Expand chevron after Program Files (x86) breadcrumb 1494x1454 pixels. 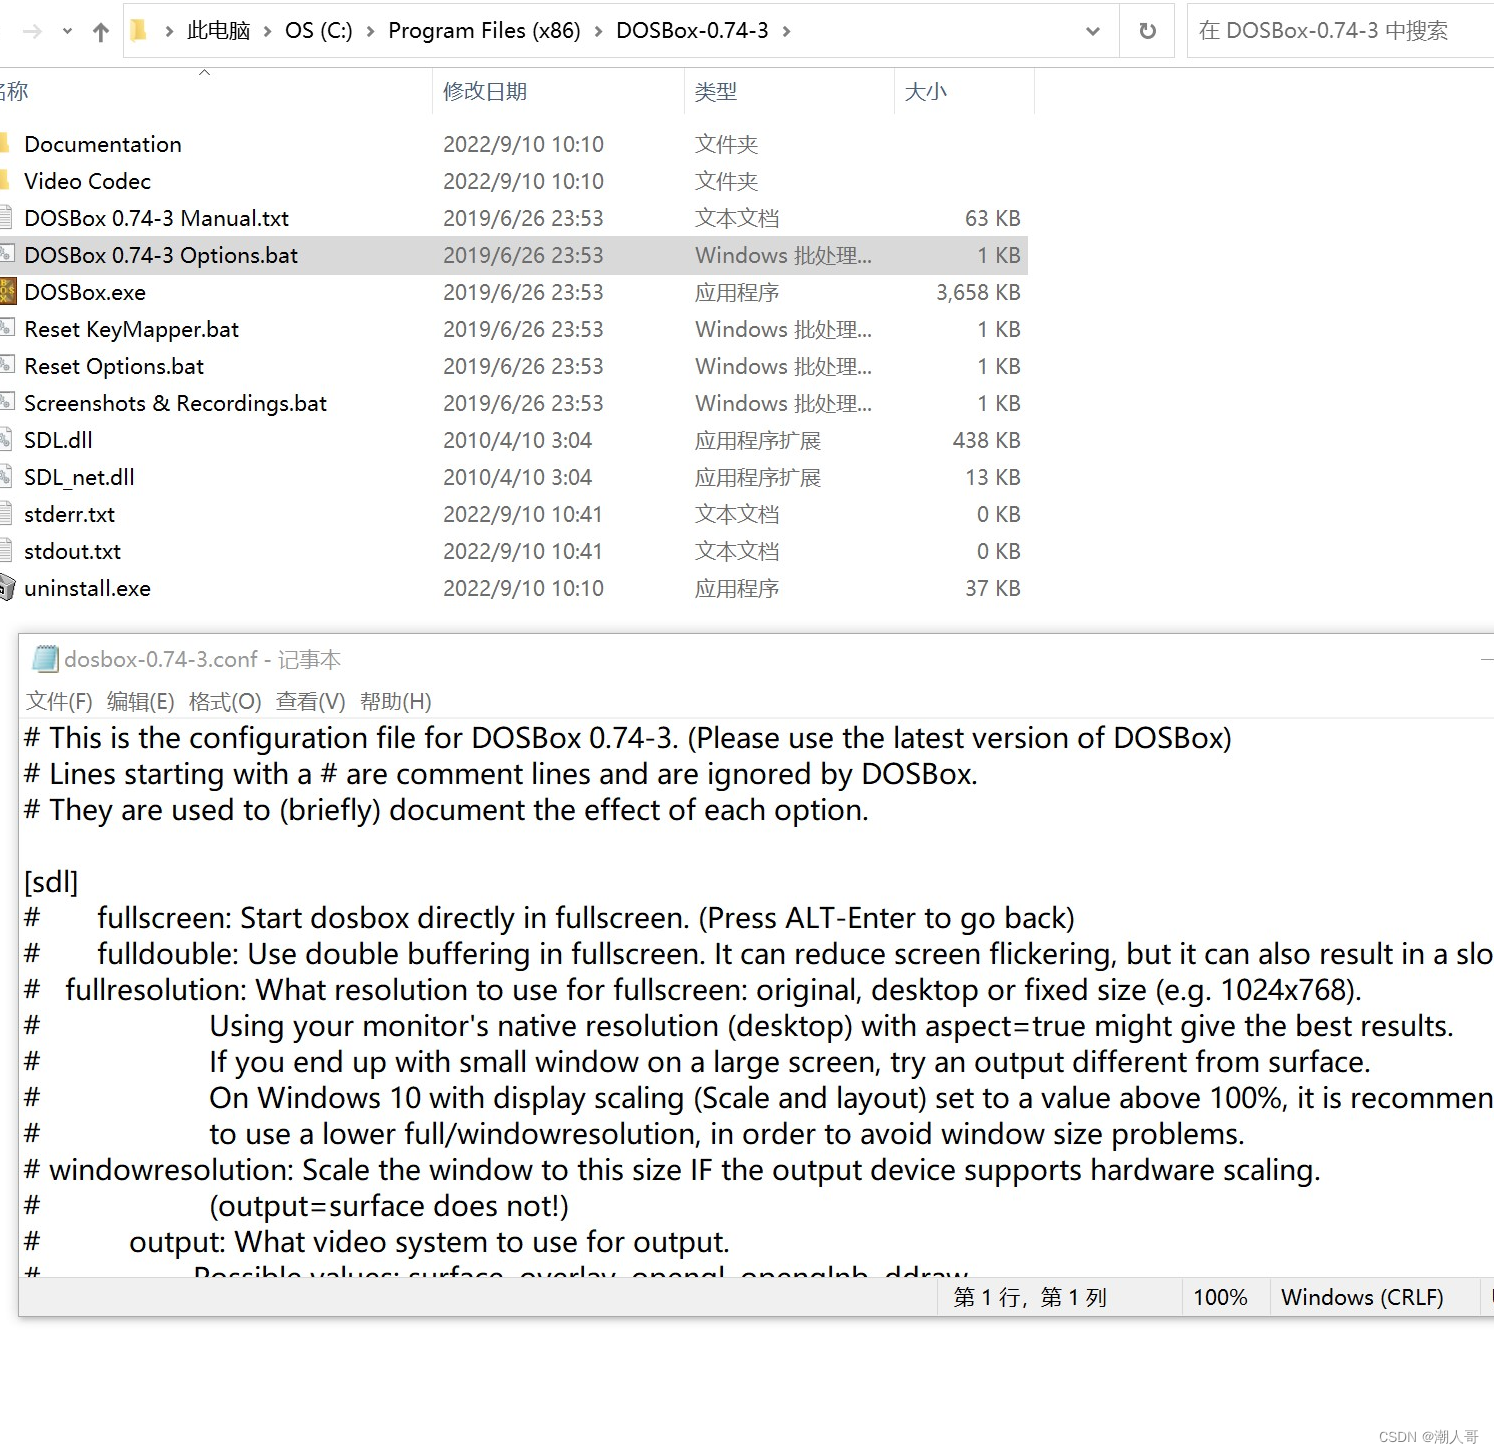[598, 32]
